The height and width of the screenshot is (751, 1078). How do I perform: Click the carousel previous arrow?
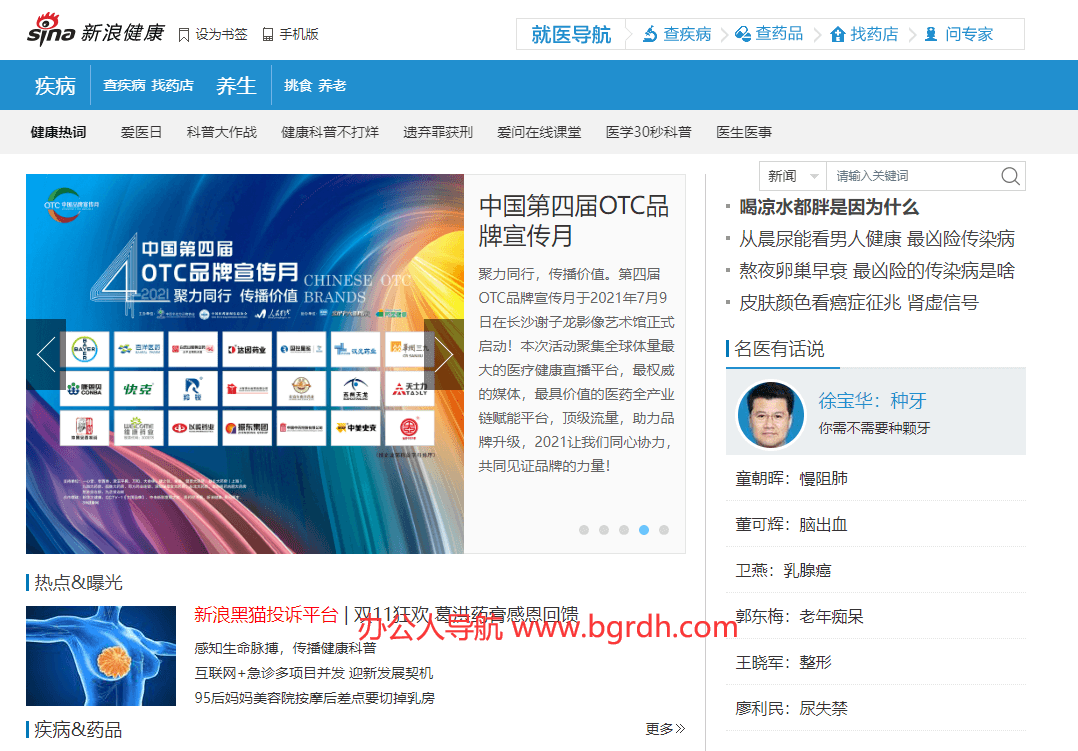click(44, 354)
